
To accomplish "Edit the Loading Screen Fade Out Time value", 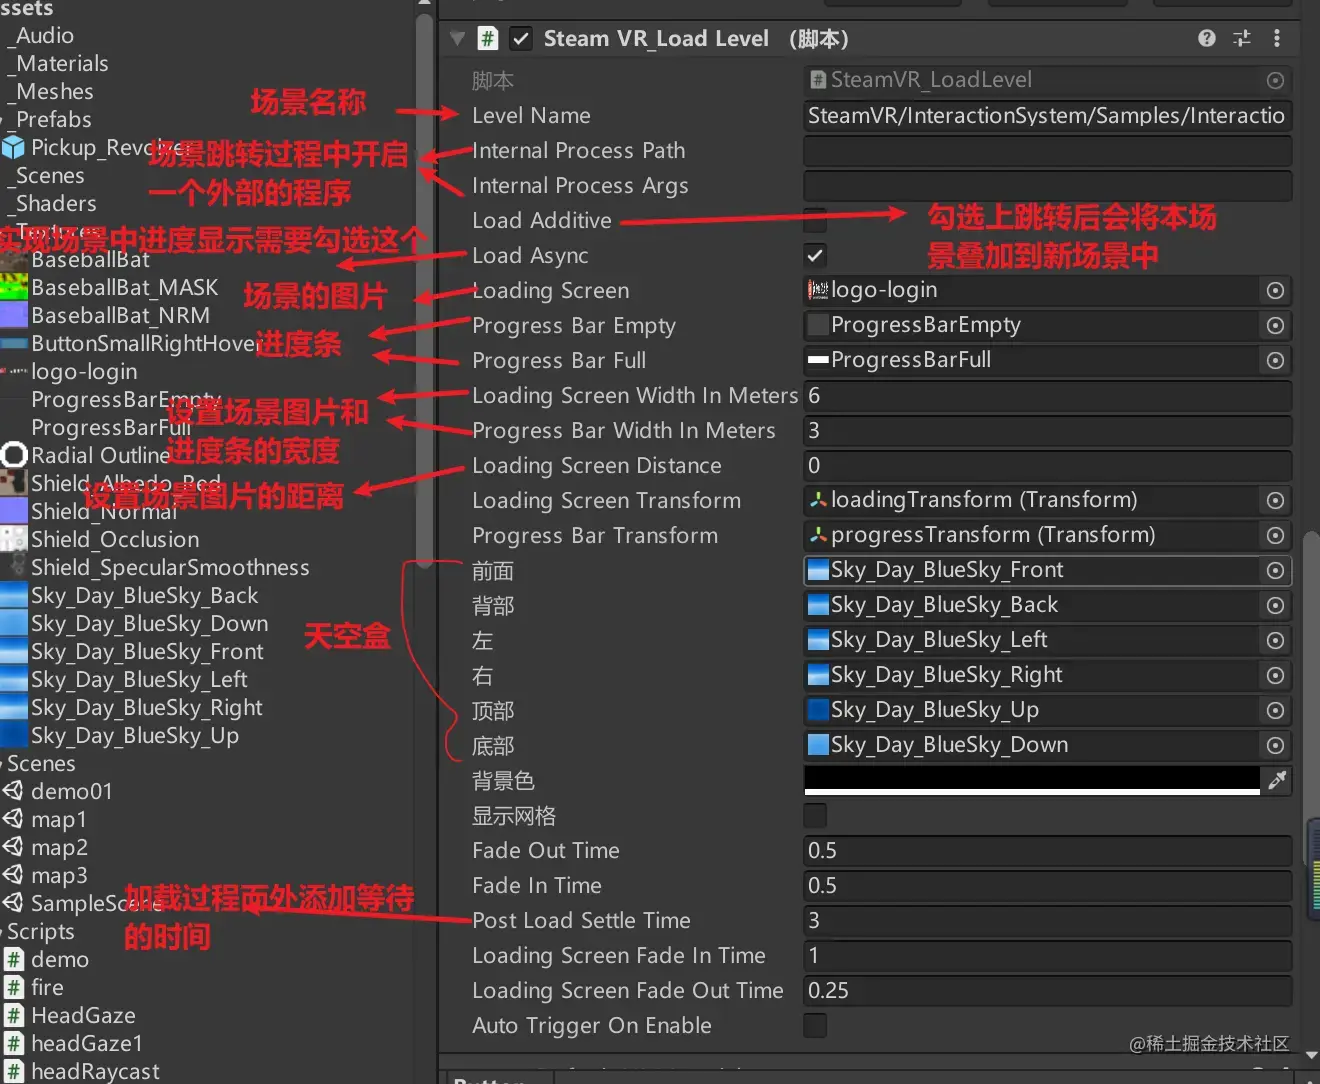I will pos(1047,990).
